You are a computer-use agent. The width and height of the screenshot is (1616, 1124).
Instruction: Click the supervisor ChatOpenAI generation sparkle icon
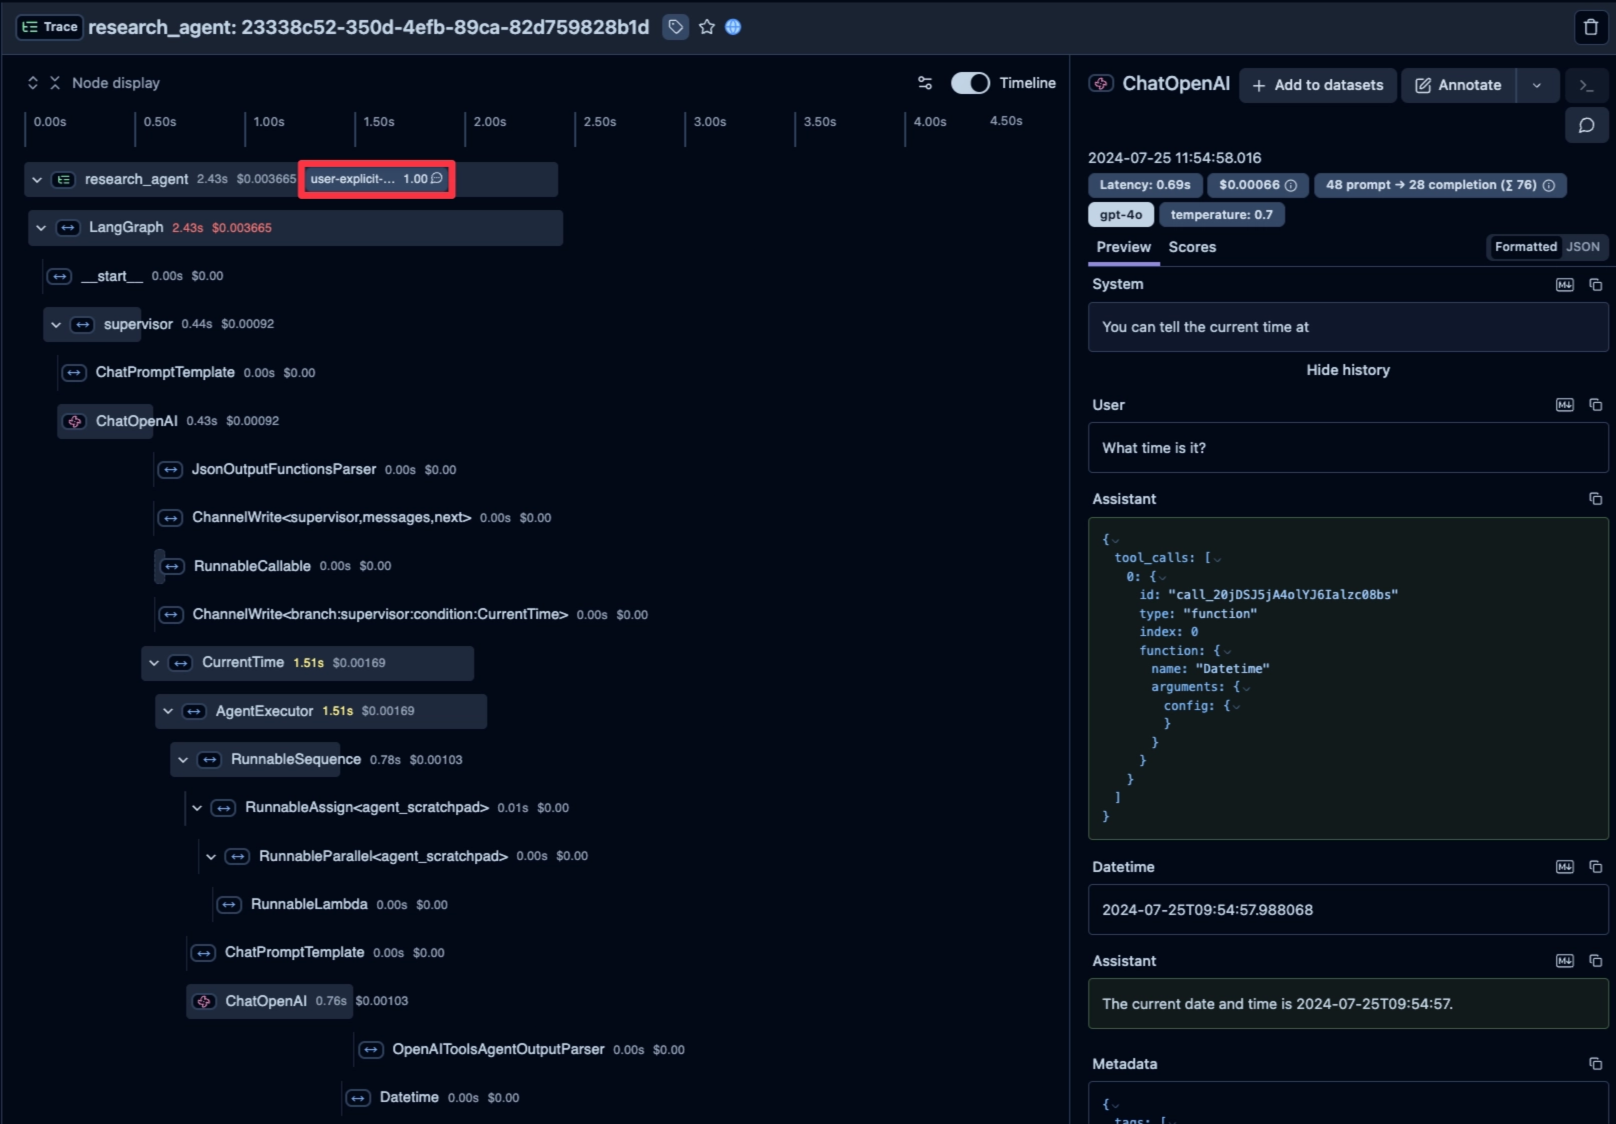(x=75, y=421)
